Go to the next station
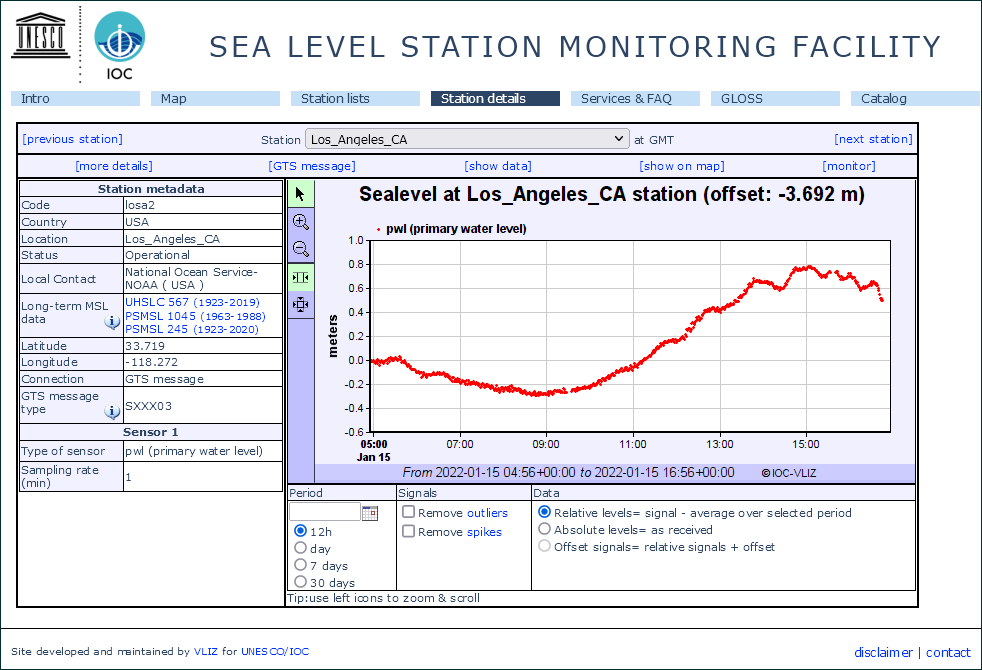The width and height of the screenshot is (982, 670). [x=873, y=139]
